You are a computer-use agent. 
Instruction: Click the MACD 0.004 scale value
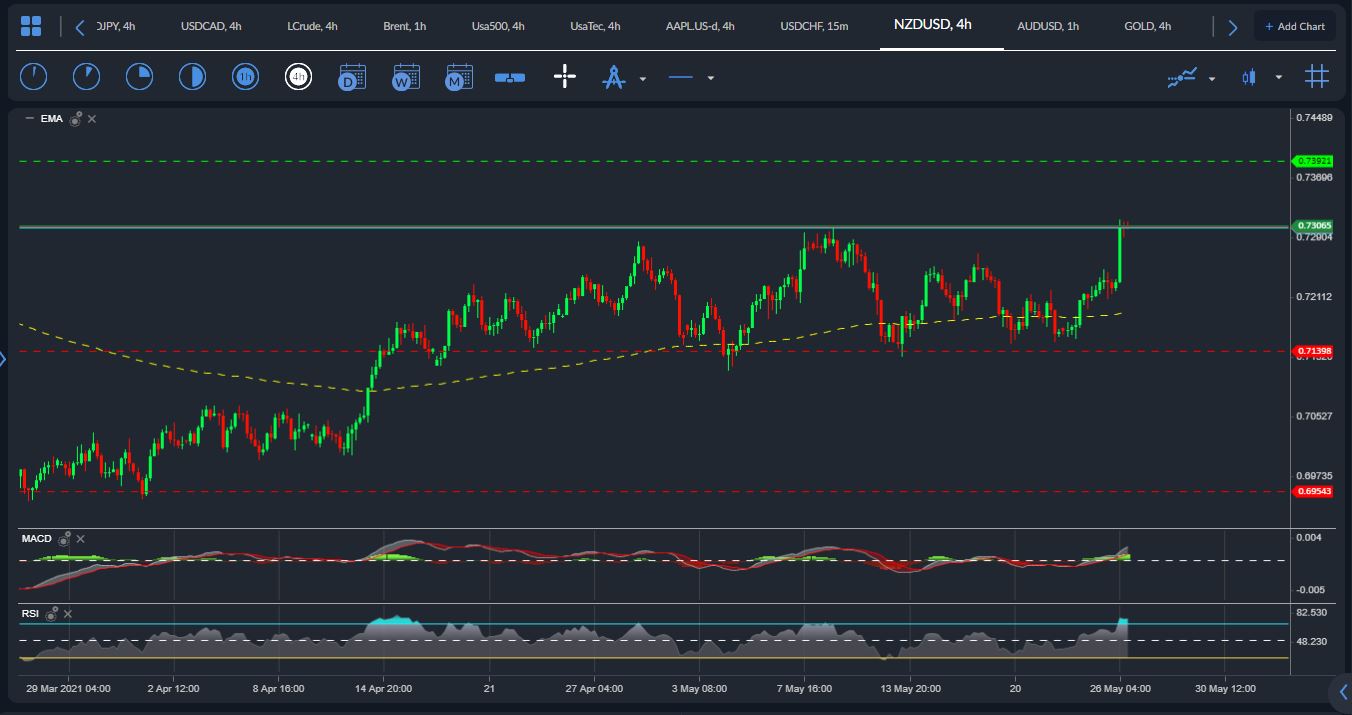tap(1308, 538)
